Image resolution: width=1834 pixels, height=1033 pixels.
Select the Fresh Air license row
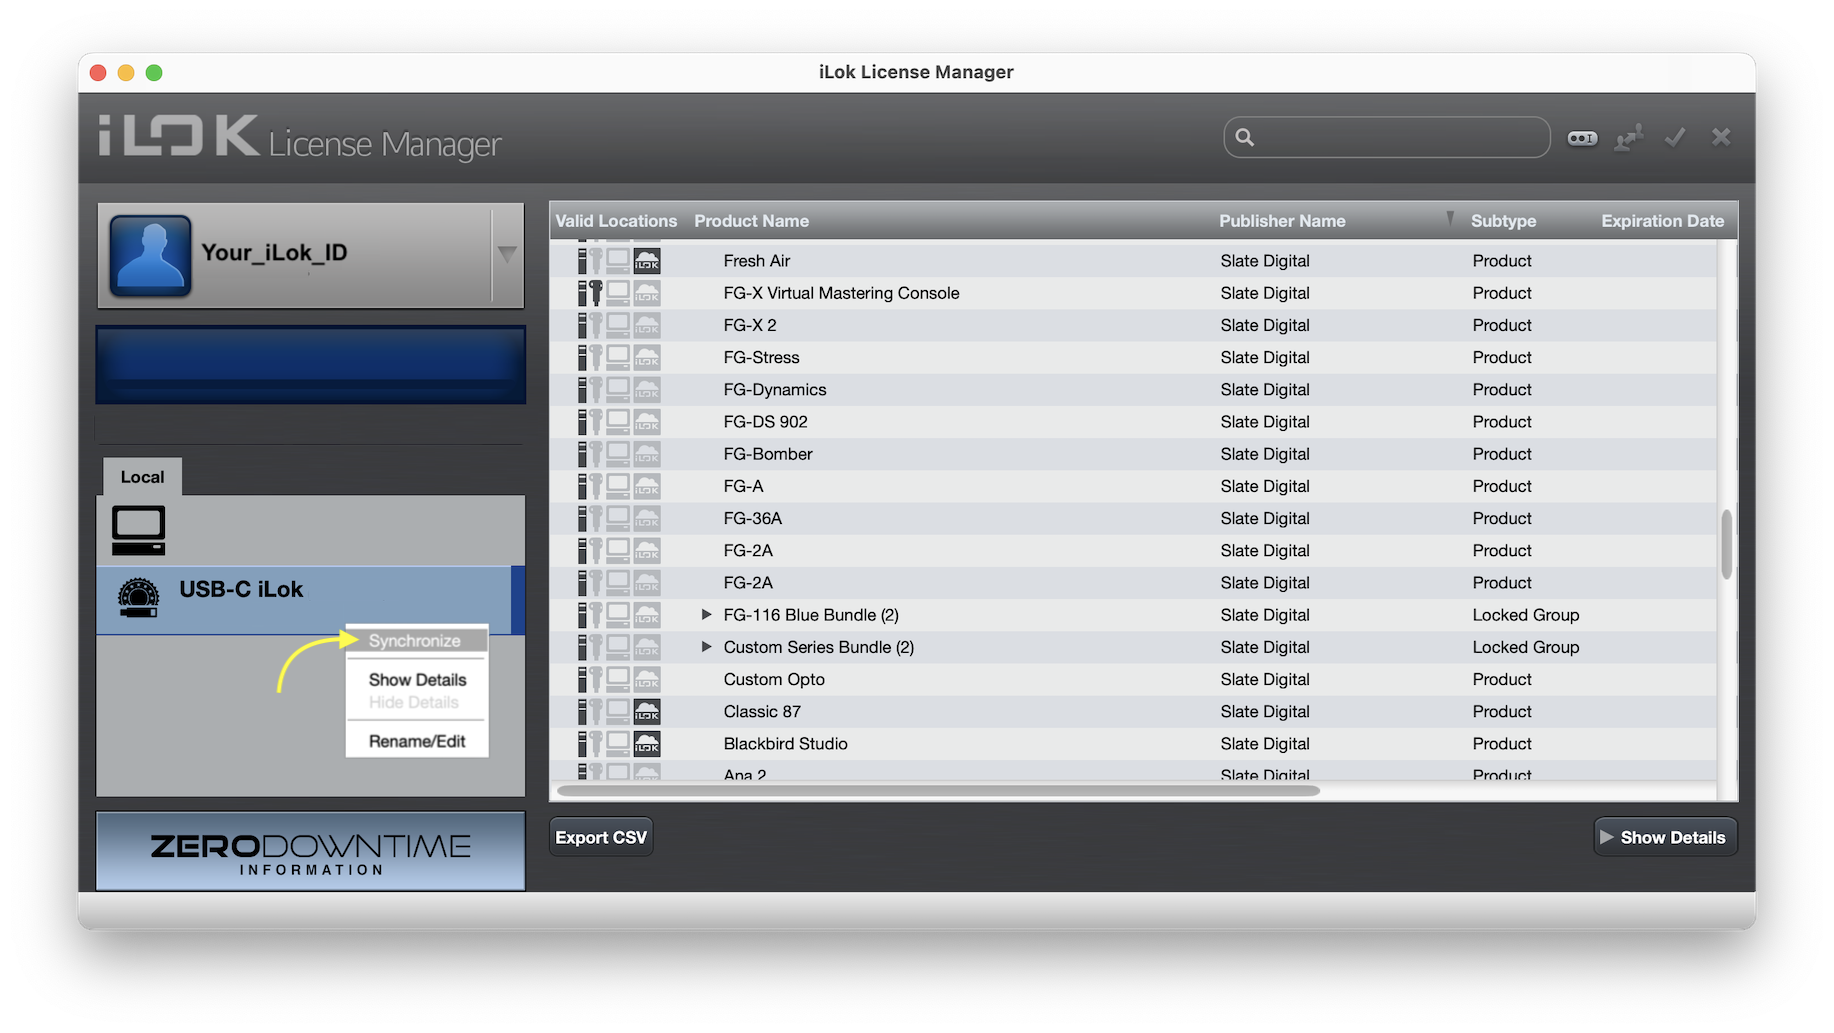(1133, 261)
